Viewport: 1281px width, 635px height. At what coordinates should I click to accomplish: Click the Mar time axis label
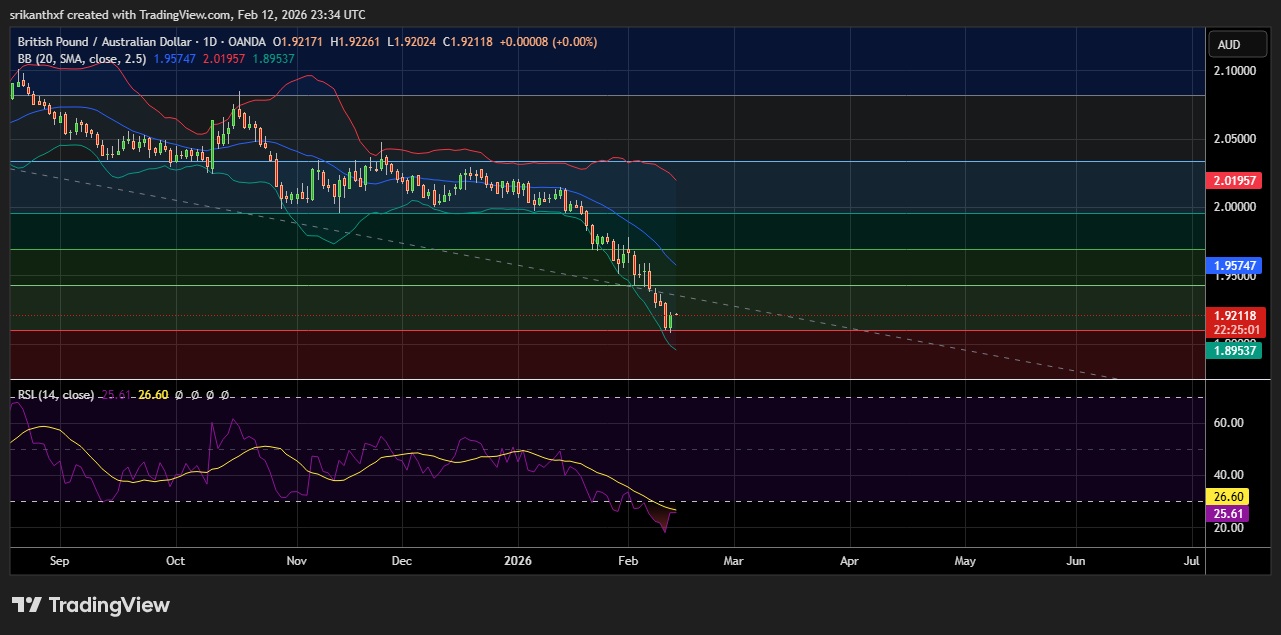point(733,562)
